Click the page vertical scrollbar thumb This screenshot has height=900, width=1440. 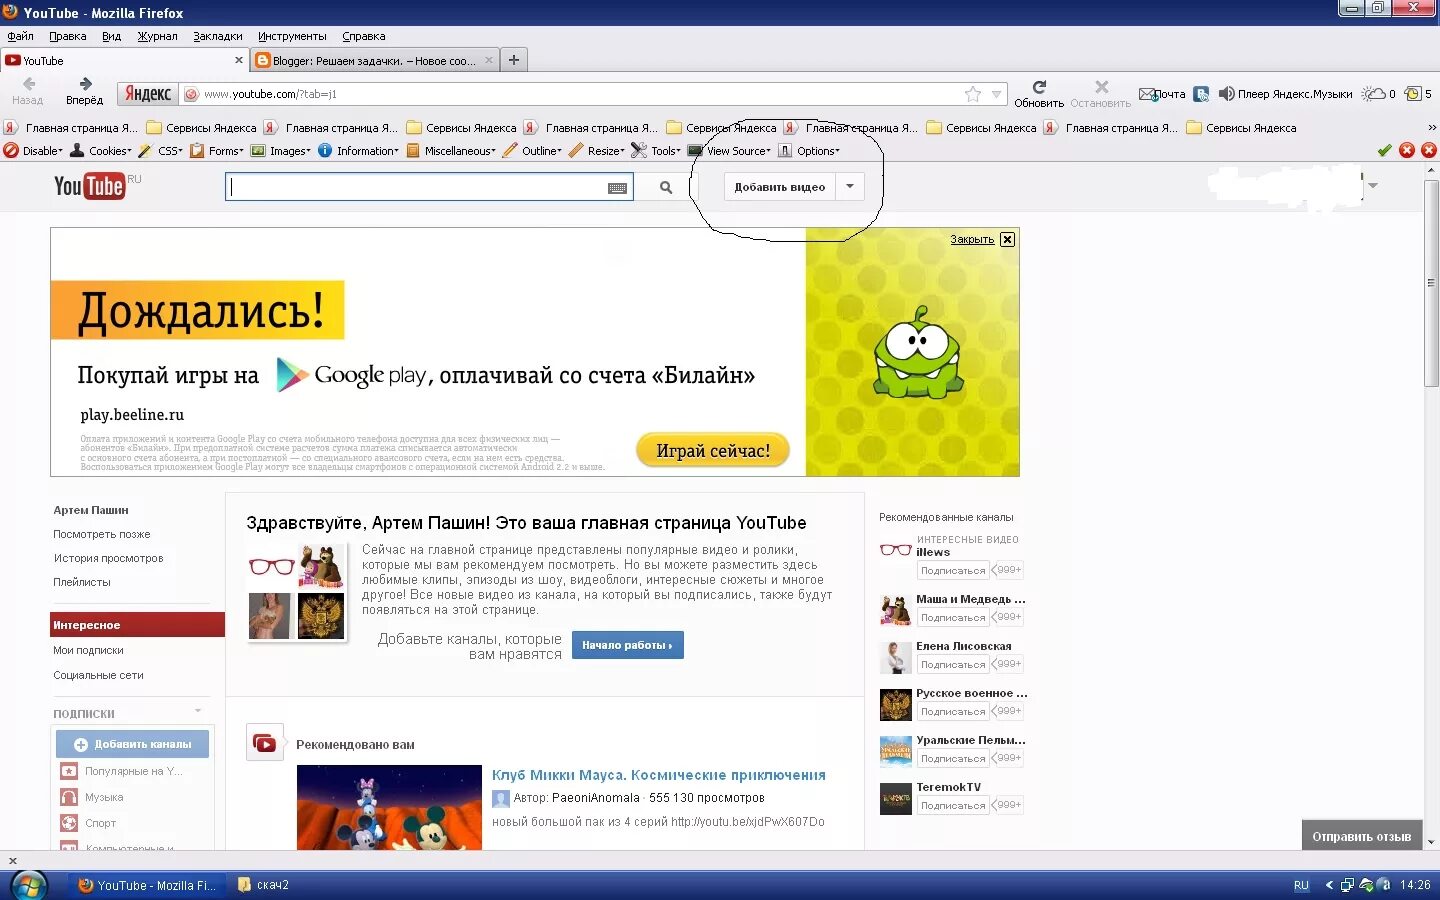click(x=1431, y=283)
